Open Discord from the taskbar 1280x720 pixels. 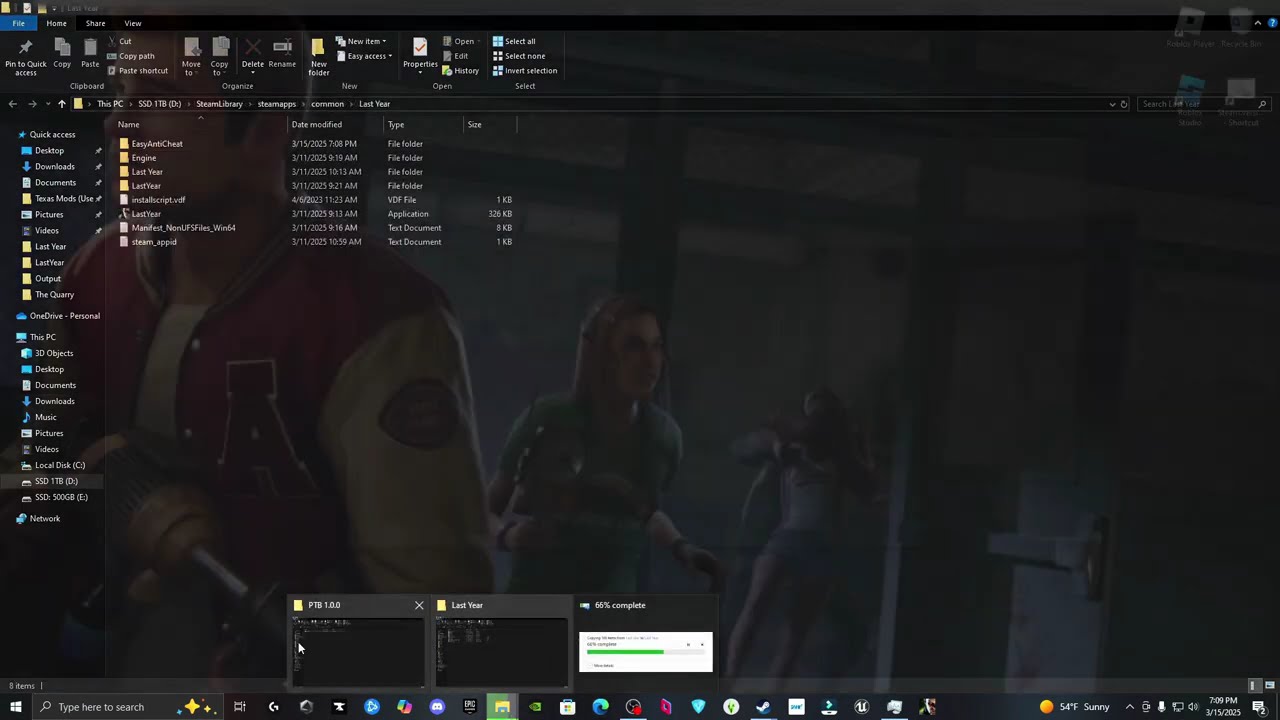tap(437, 707)
